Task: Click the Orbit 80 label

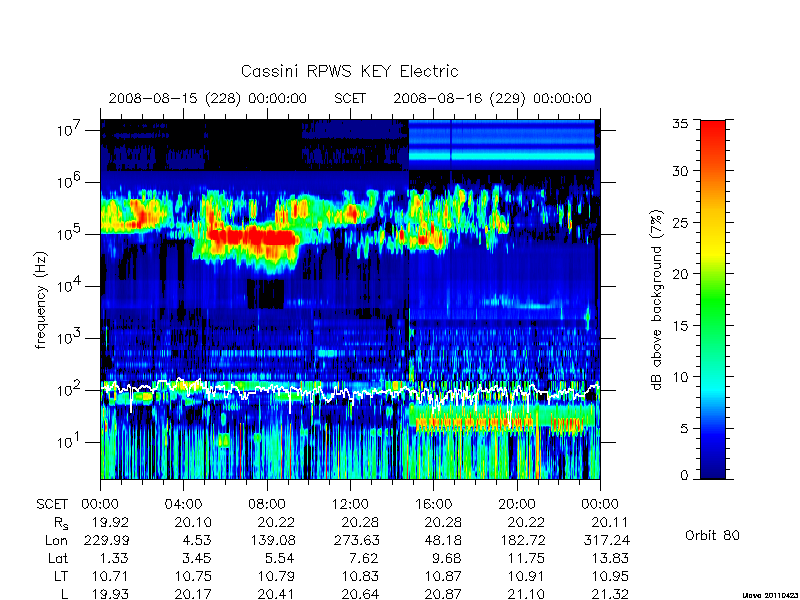Action: click(x=712, y=535)
